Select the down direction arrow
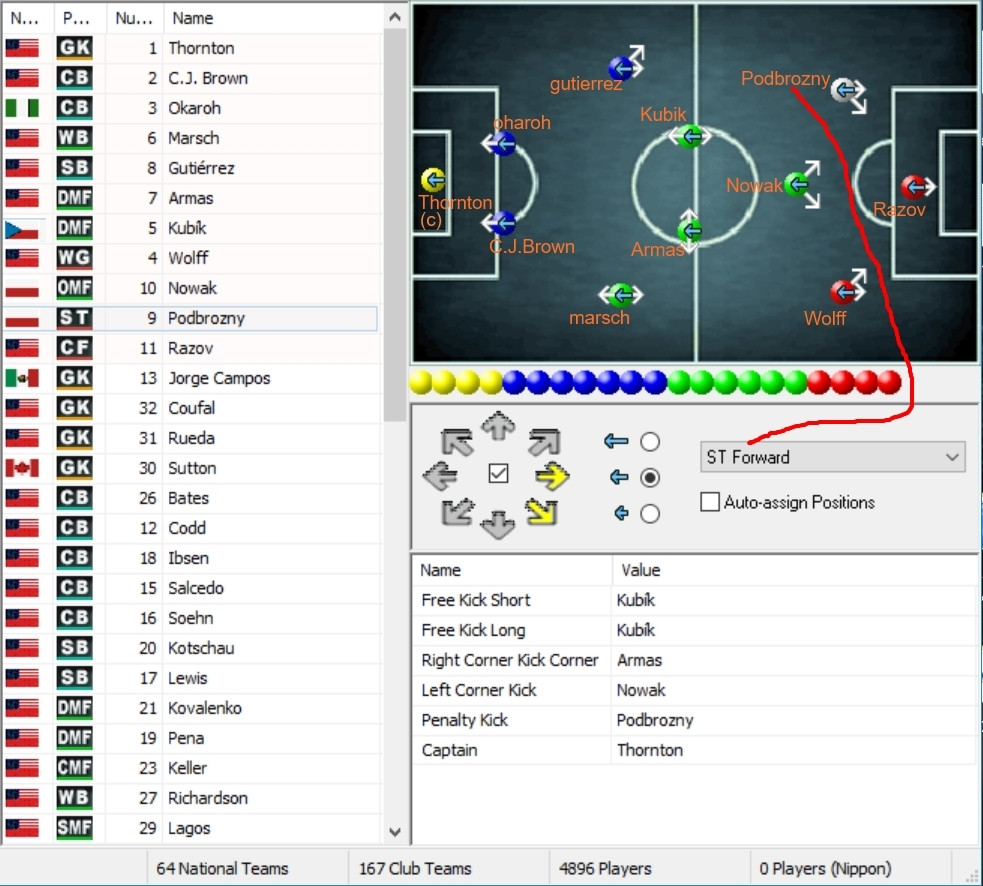The height and width of the screenshot is (886, 983). pos(498,525)
